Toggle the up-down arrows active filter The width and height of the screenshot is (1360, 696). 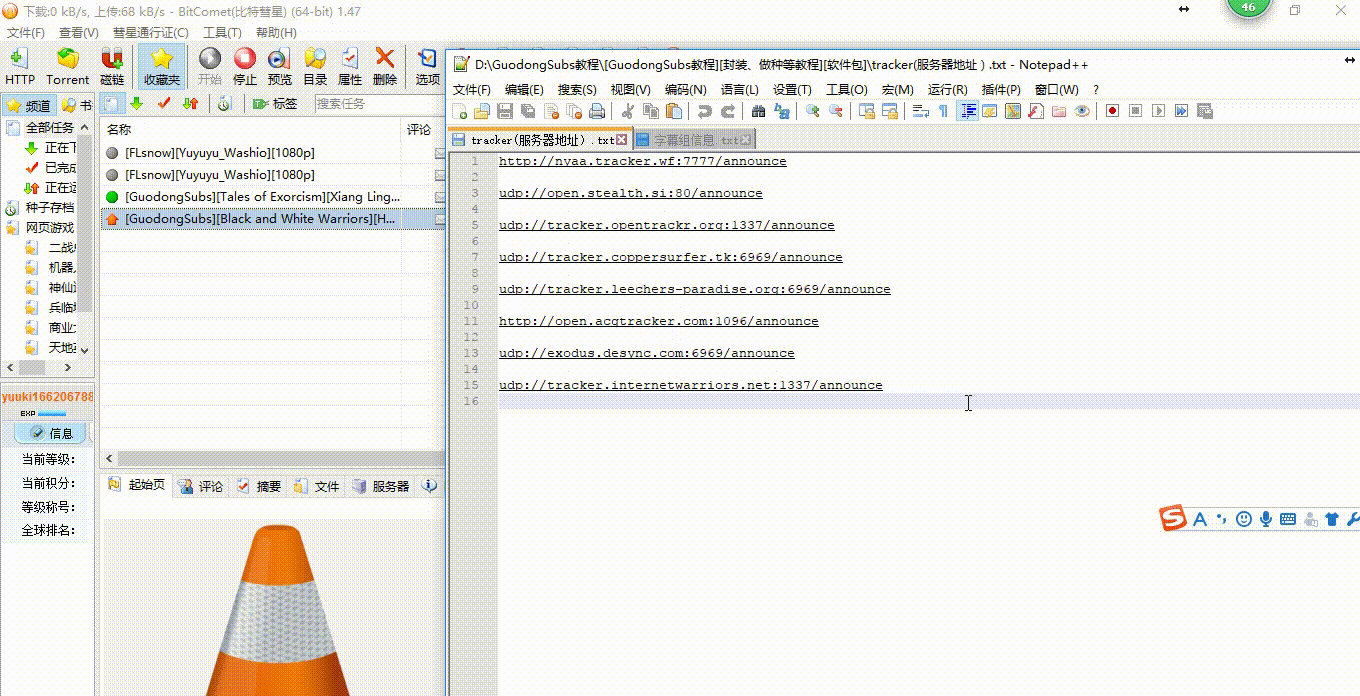point(190,104)
